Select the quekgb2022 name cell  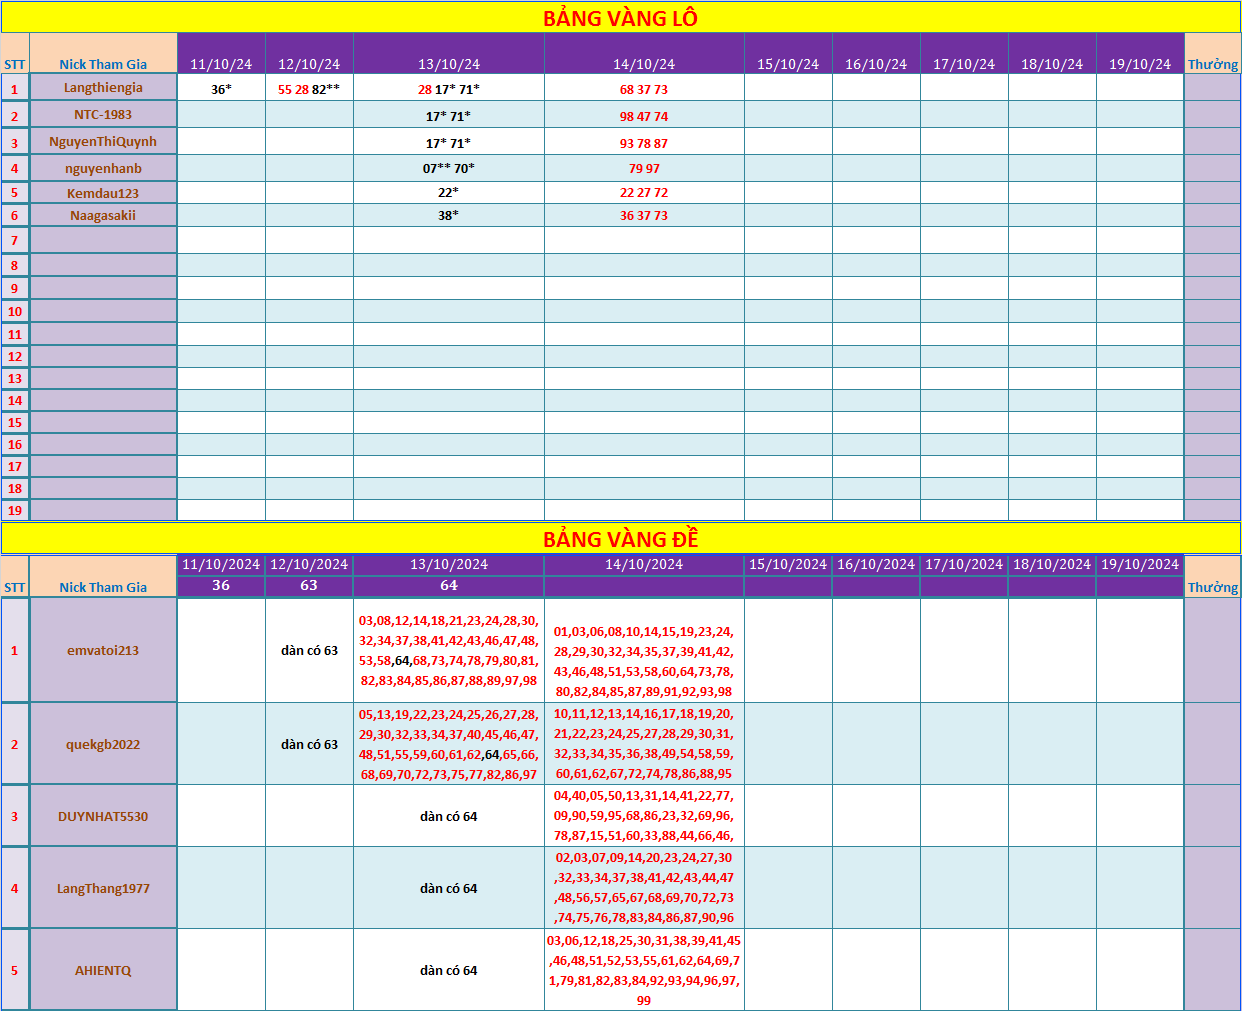click(x=103, y=744)
